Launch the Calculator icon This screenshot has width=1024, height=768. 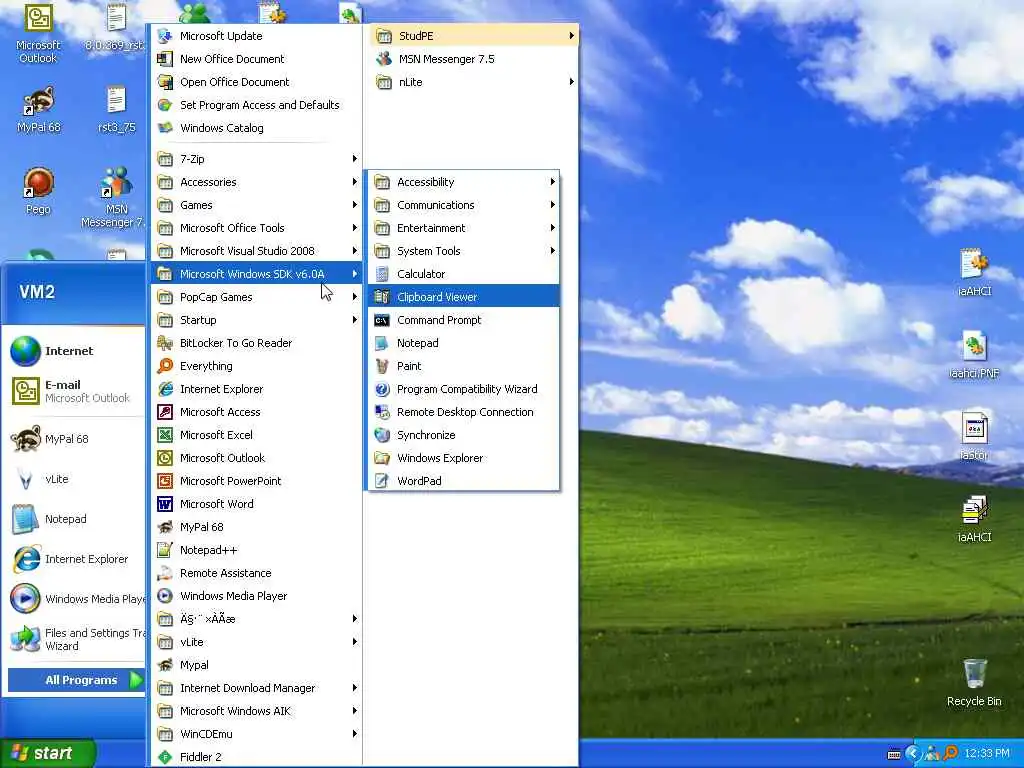pos(382,274)
